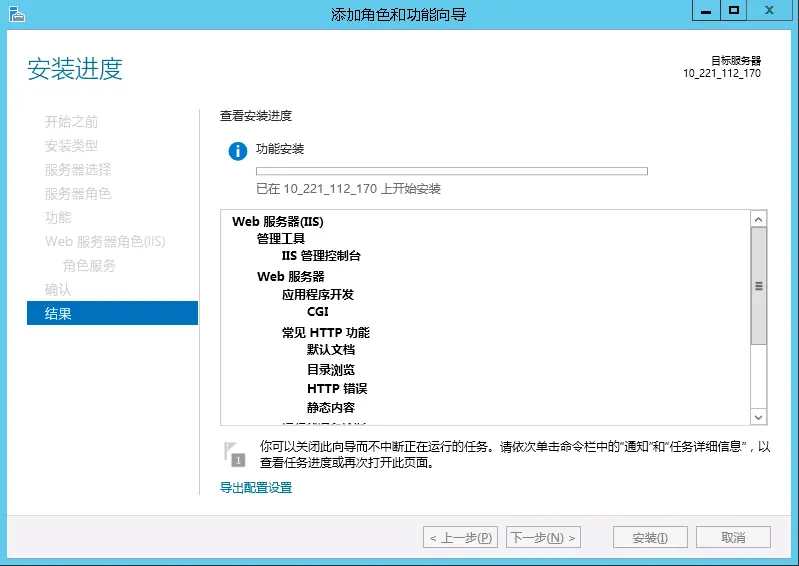799x566 pixels.
Task: Select HTTP 错误 entry
Action: pos(337,389)
